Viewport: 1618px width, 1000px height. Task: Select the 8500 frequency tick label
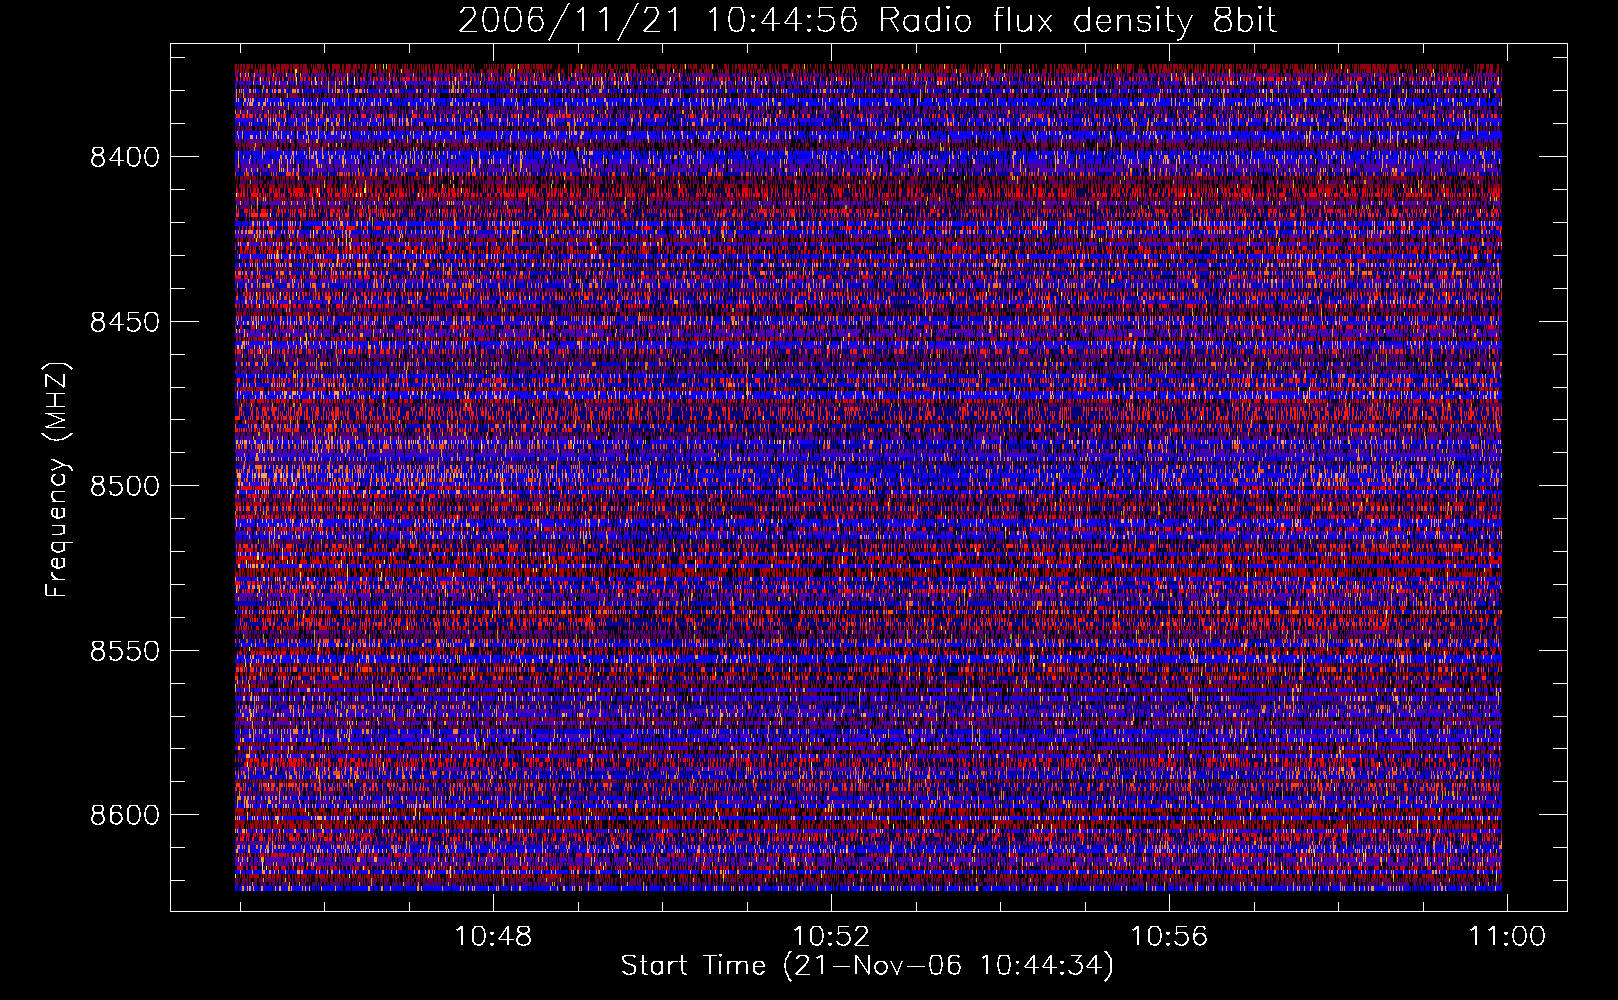[125, 486]
